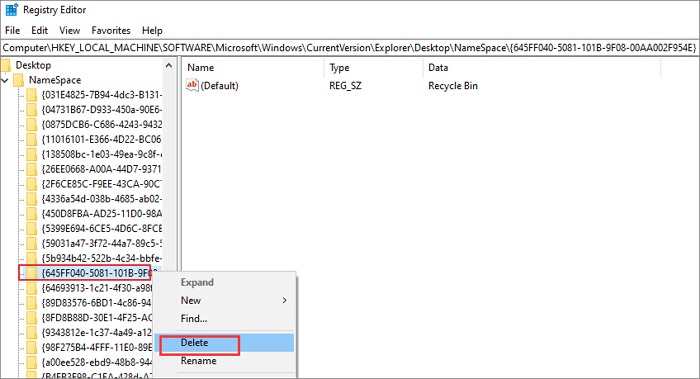Open the Favorites menu
This screenshot has width=700, height=379.
coord(111,30)
